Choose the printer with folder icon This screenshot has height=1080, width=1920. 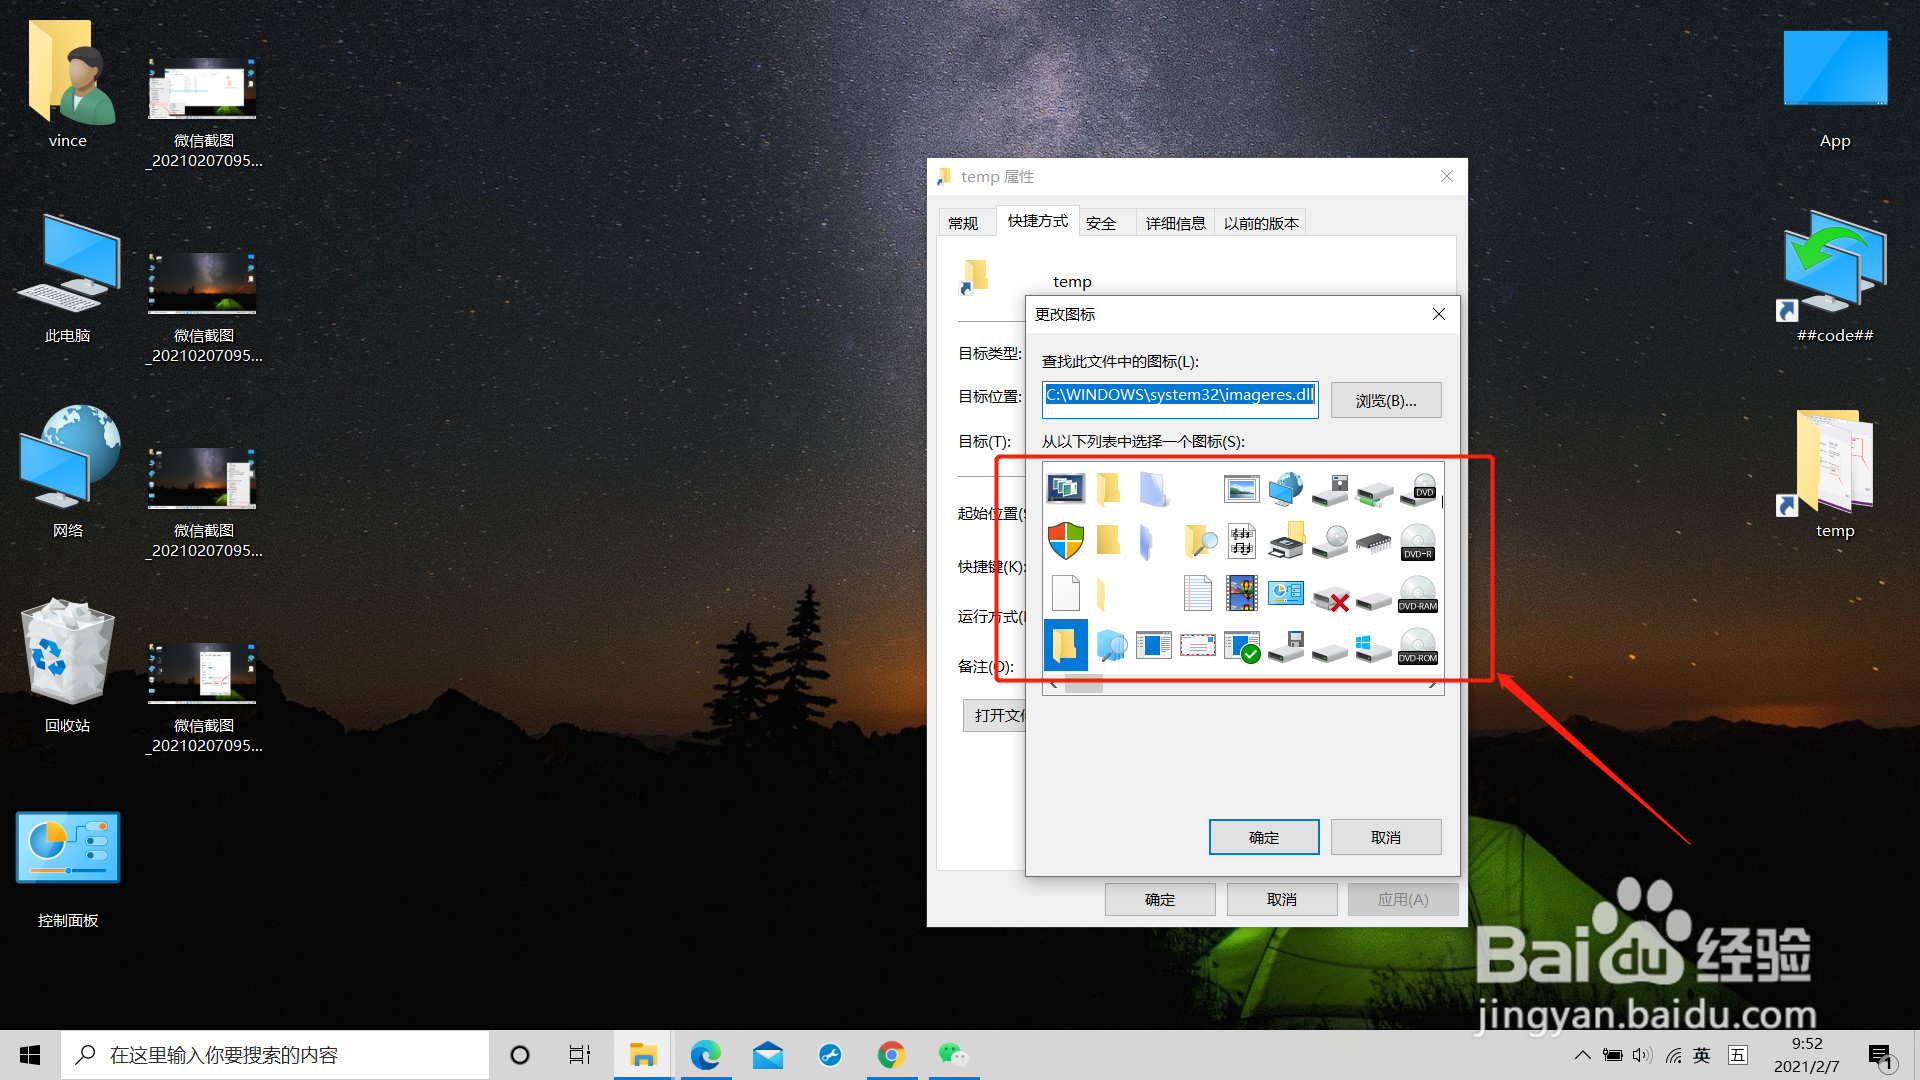1286,541
